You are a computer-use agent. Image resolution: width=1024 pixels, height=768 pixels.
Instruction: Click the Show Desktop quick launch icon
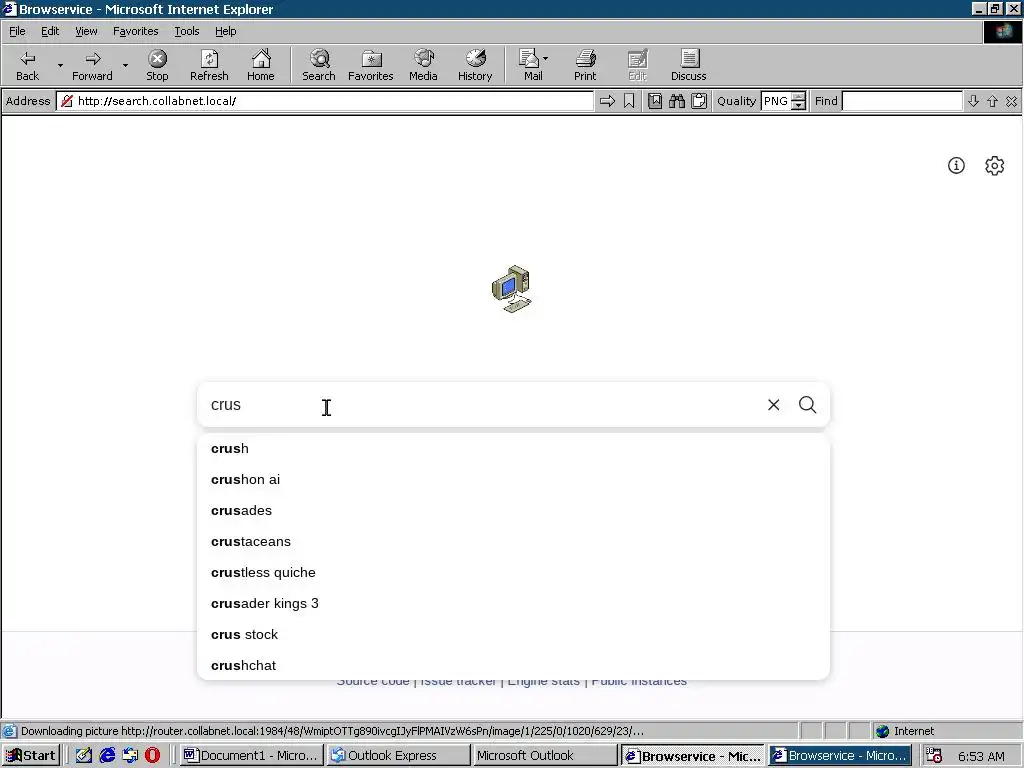click(x=84, y=756)
